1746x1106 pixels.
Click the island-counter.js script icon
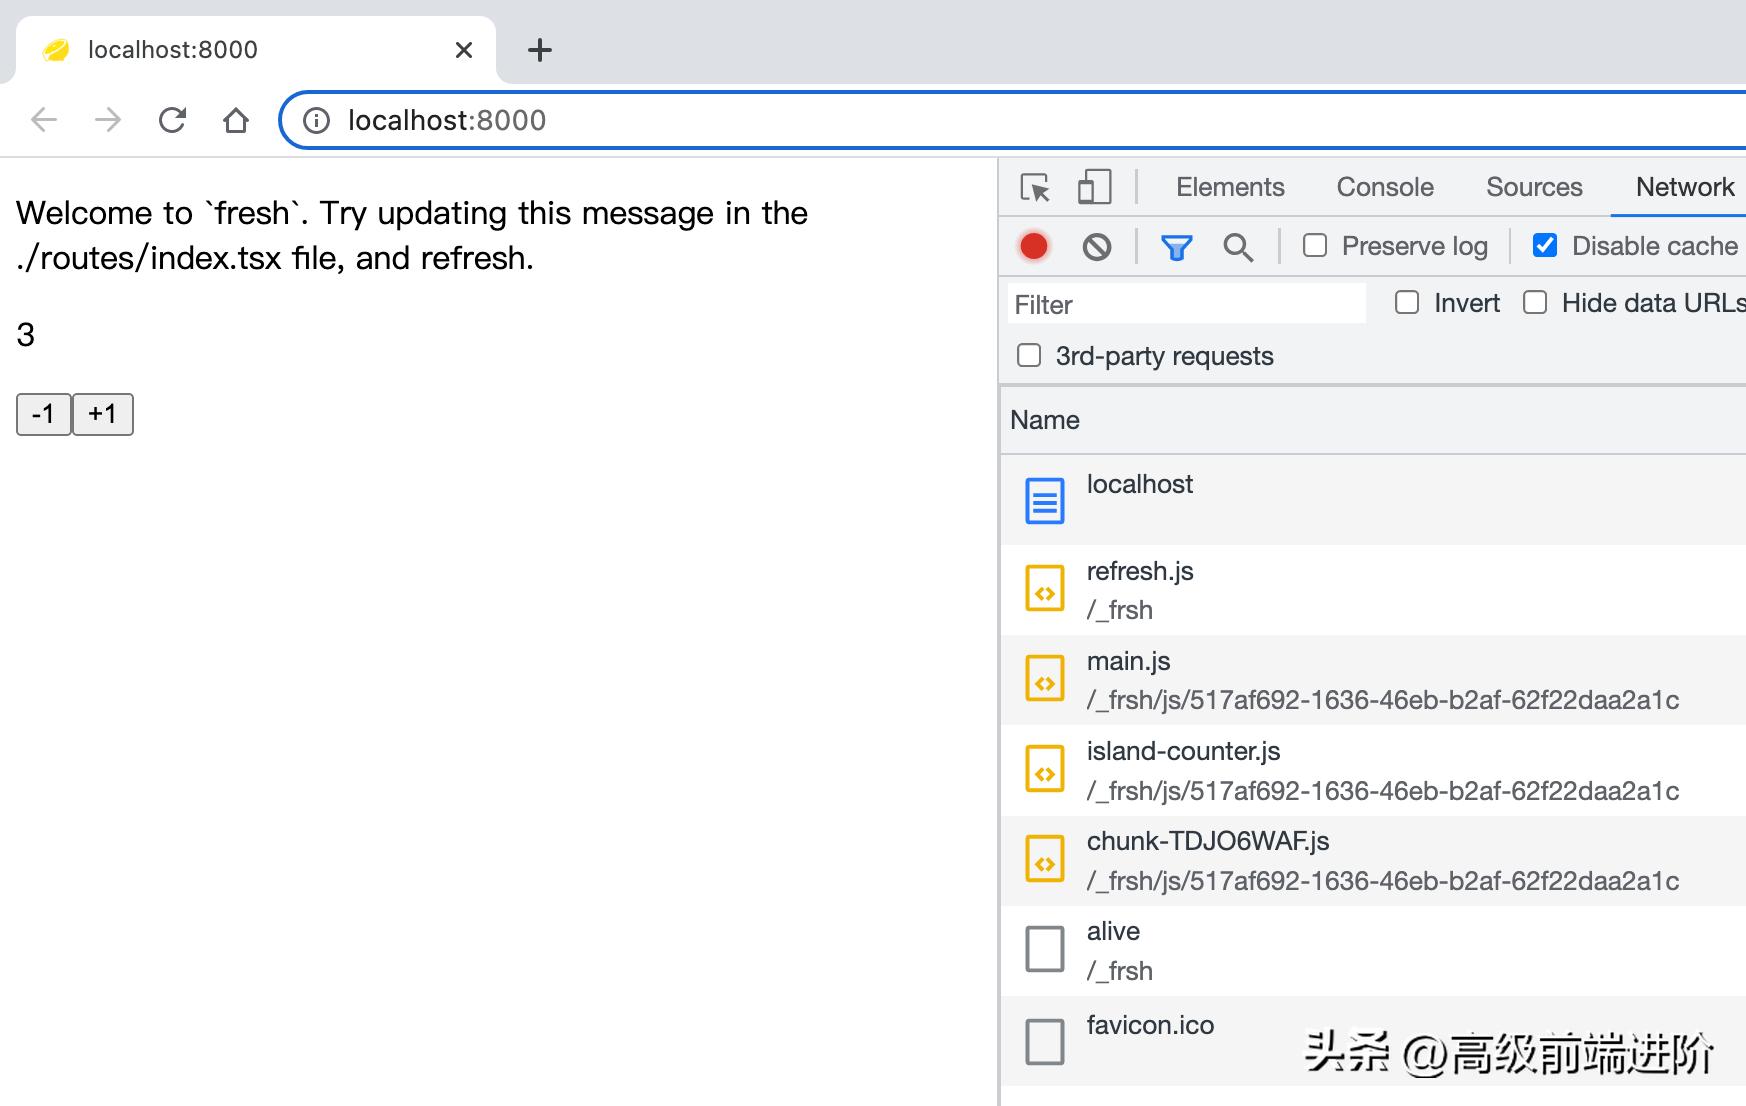[1045, 769]
